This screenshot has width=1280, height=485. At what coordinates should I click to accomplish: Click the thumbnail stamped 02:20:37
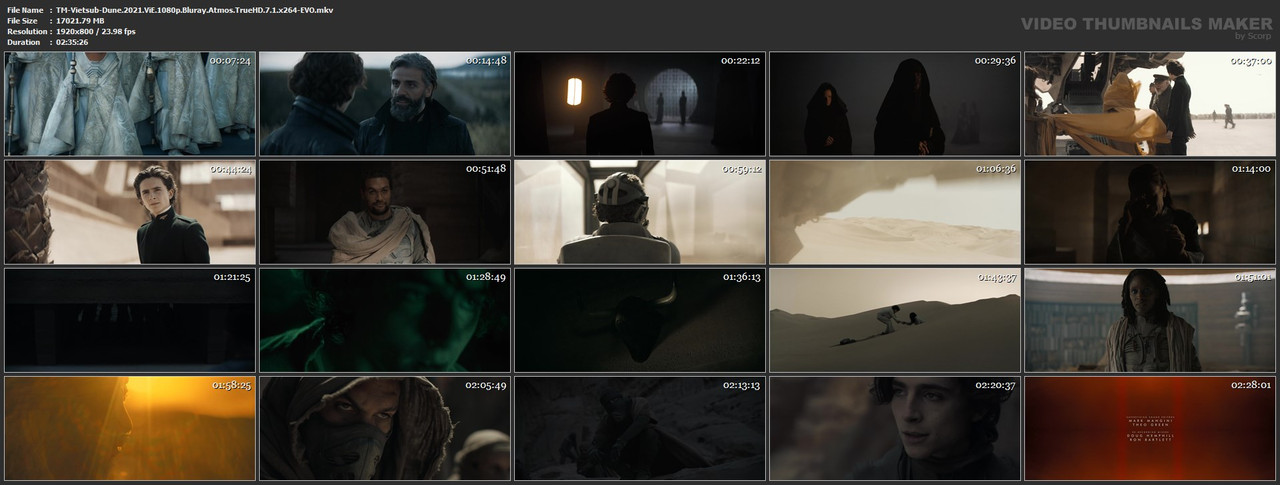click(x=895, y=428)
